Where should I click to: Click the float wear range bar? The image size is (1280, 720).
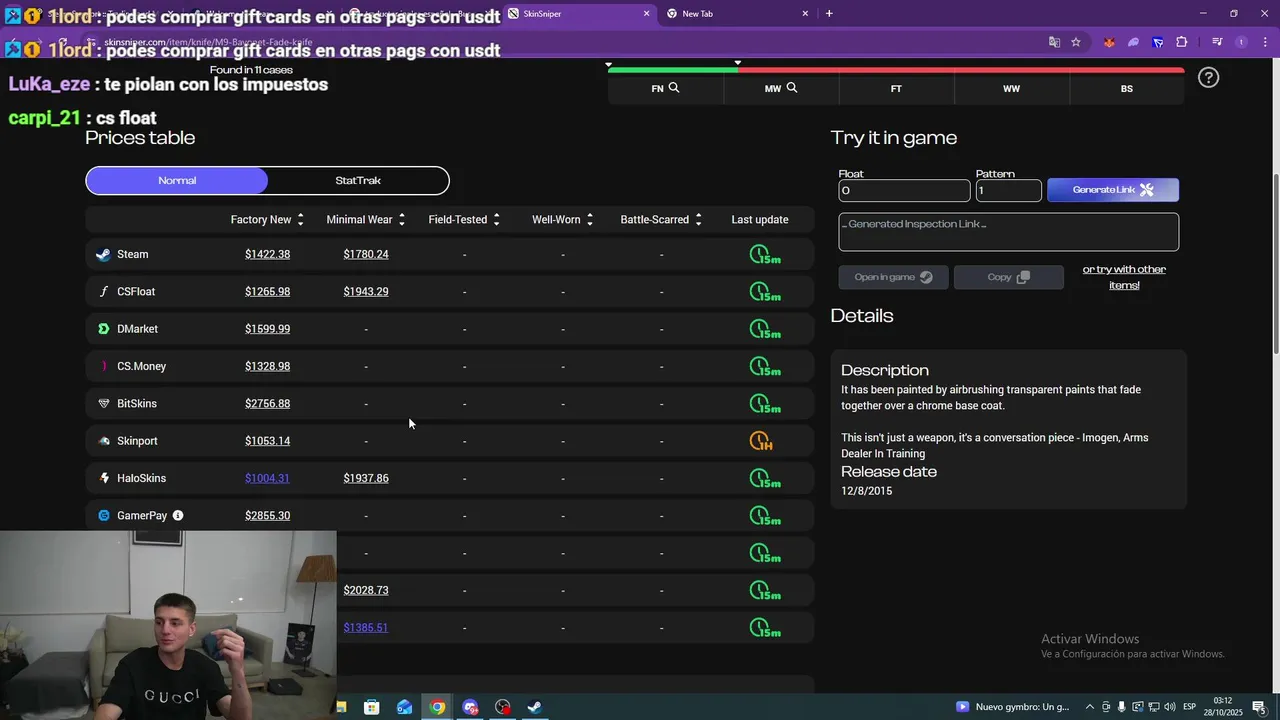point(896,70)
